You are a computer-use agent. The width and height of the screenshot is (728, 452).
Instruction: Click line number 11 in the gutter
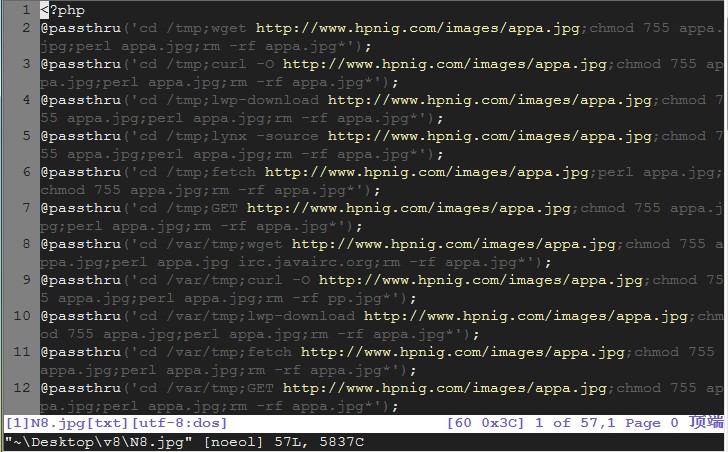(x=22, y=352)
